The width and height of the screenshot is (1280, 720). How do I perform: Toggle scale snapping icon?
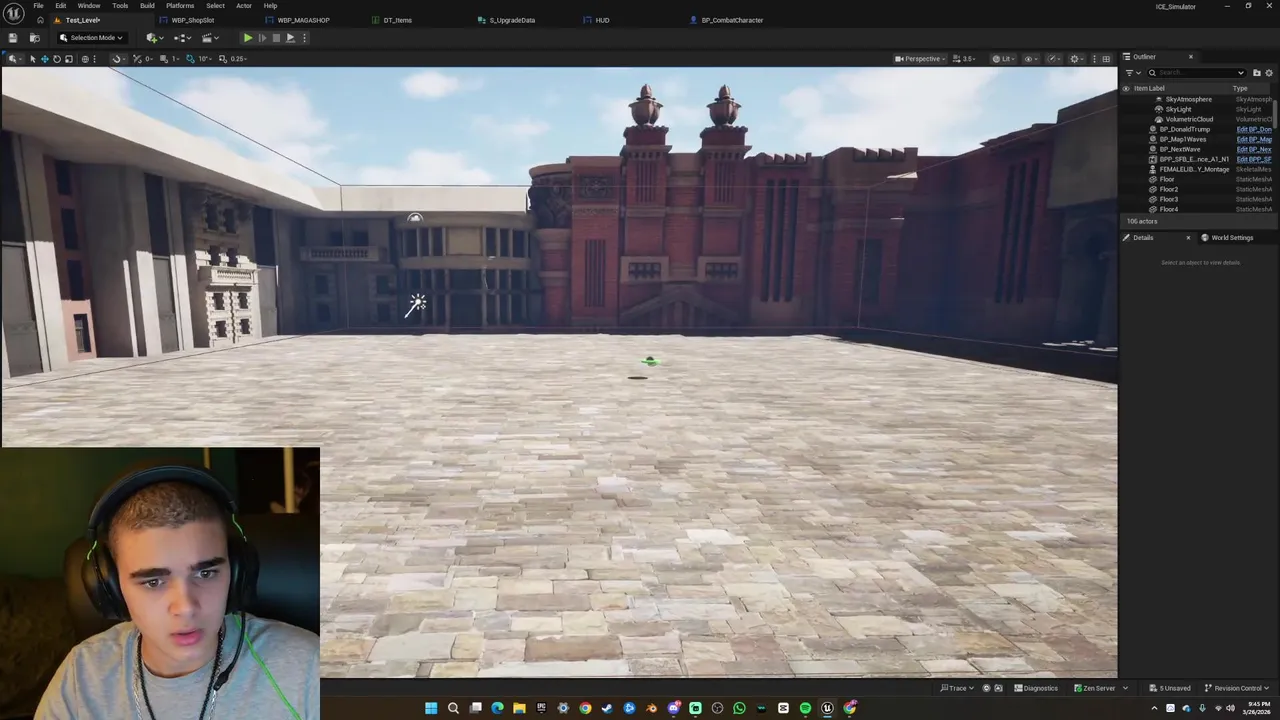223,59
